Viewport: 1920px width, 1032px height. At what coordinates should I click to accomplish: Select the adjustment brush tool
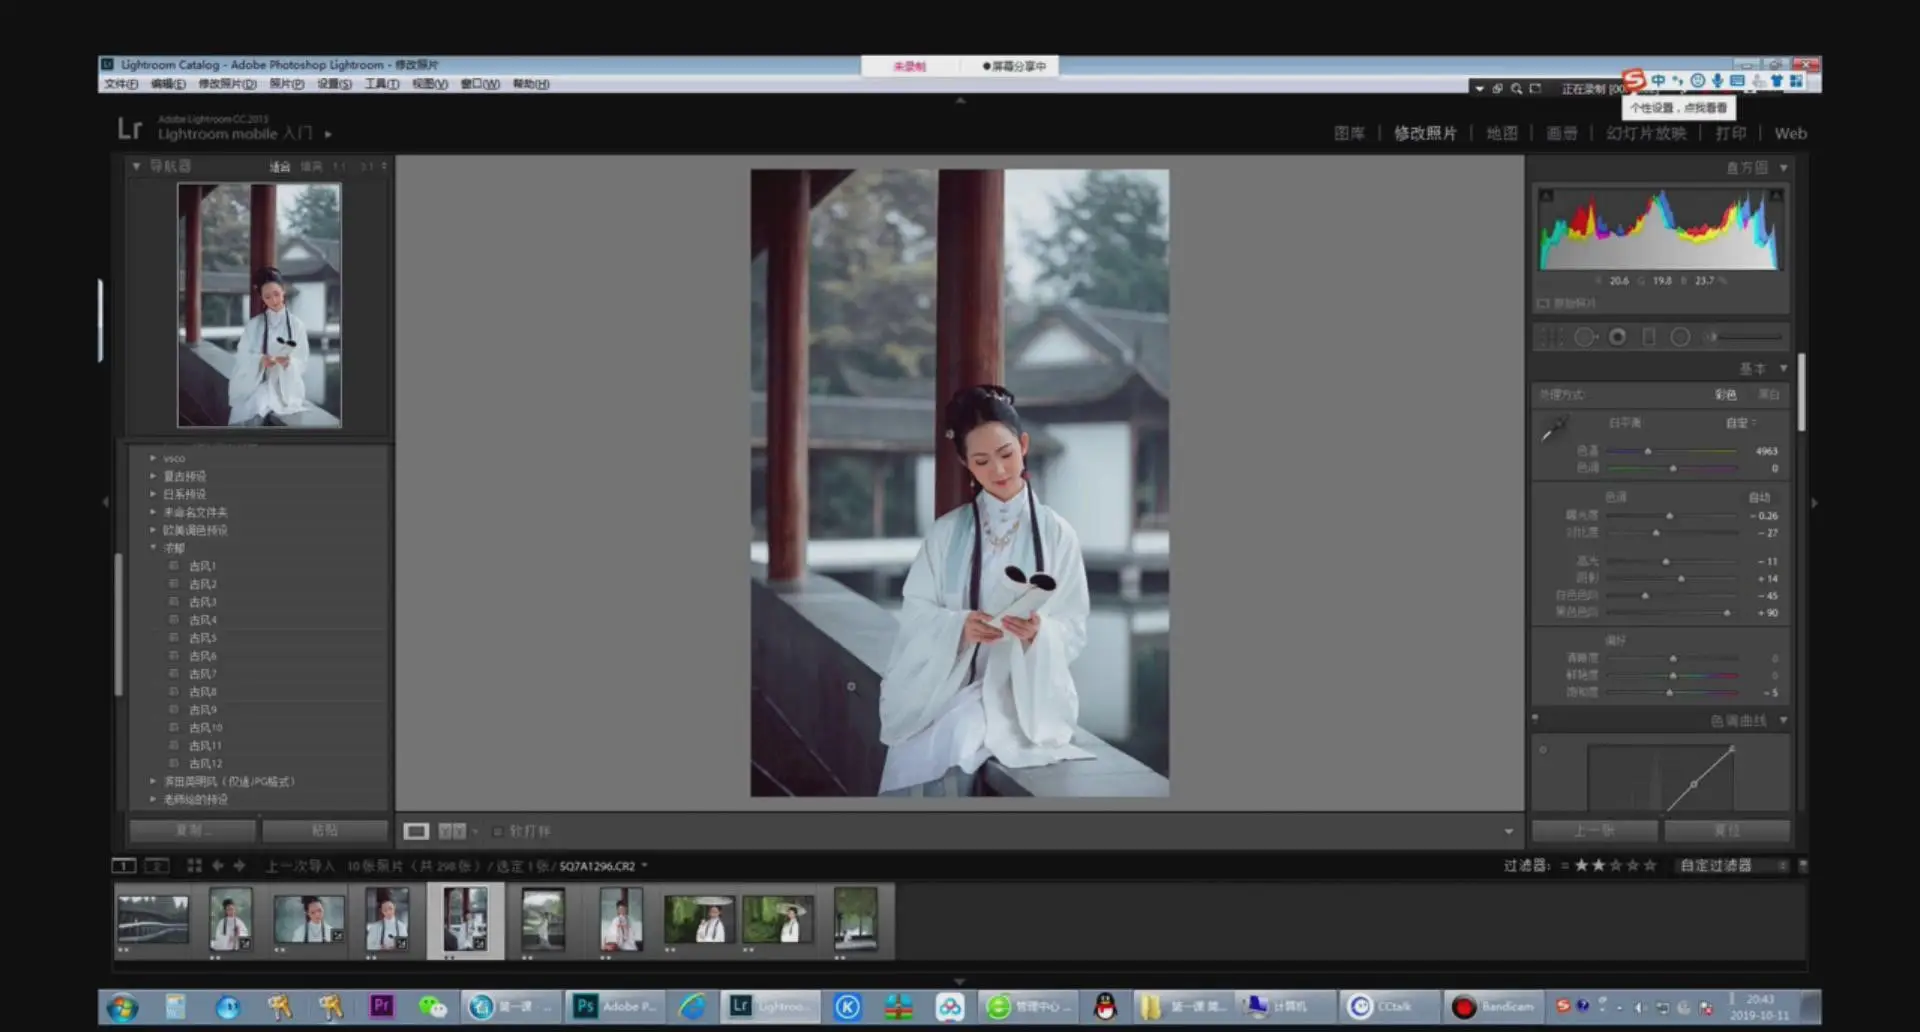1746,337
